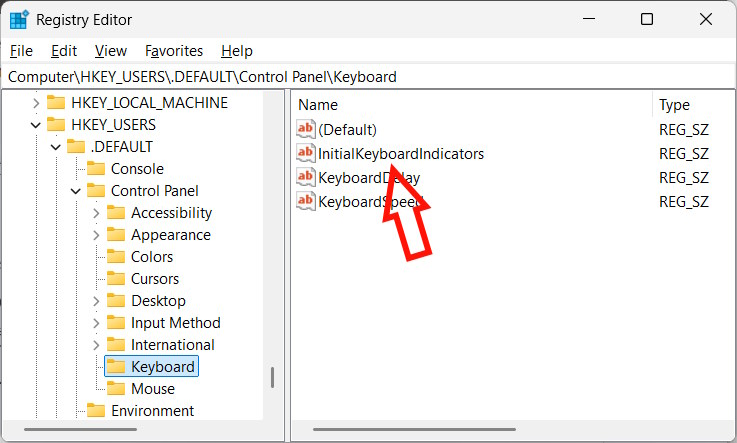The image size is (737, 443).
Task: Expand the HKEY_LOCAL_MACHINE hive
Action: pos(36,103)
